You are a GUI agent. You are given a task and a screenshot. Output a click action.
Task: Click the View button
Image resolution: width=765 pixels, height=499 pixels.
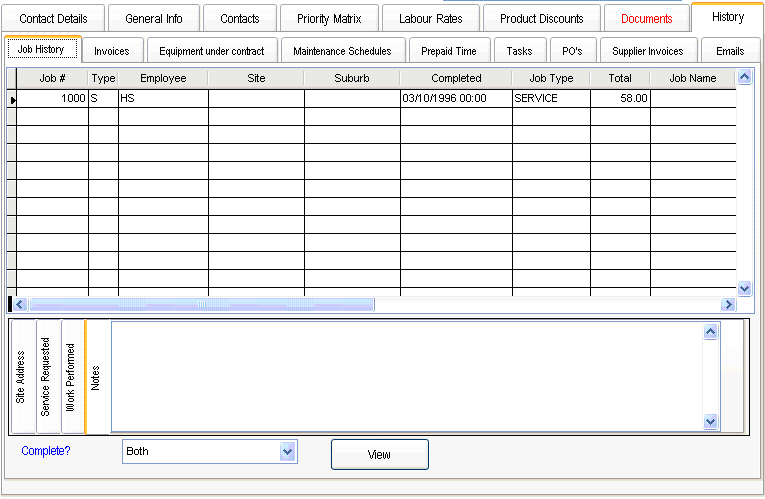pyautogui.click(x=379, y=454)
